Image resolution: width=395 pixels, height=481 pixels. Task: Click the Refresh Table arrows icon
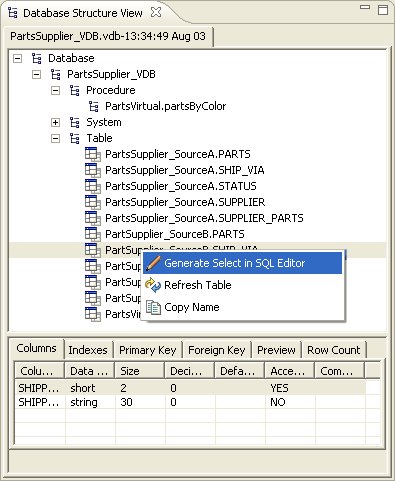153,285
